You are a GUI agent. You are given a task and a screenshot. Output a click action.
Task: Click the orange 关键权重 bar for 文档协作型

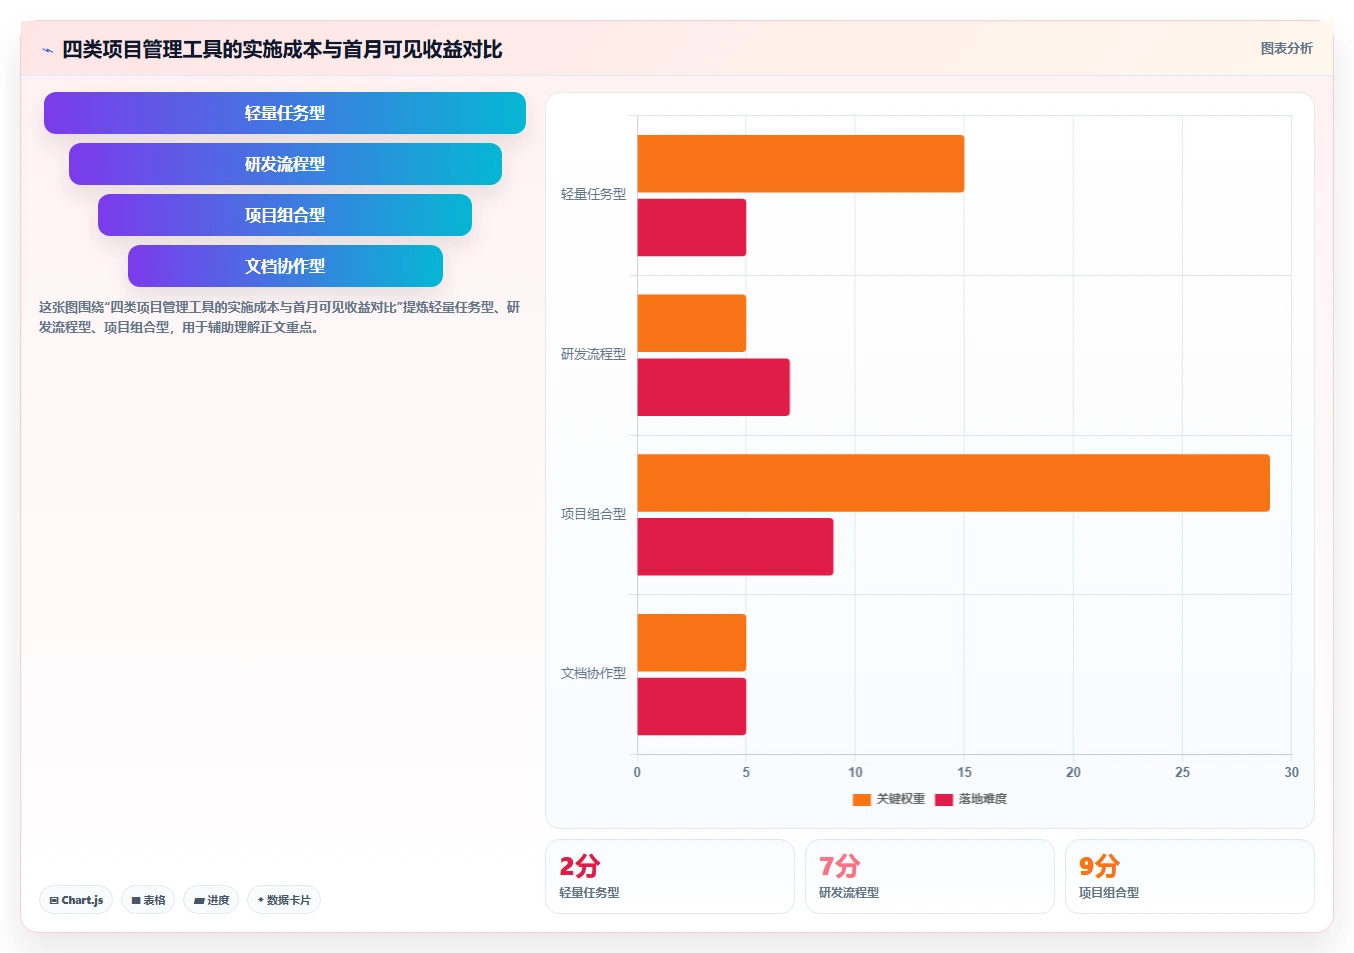coord(691,642)
